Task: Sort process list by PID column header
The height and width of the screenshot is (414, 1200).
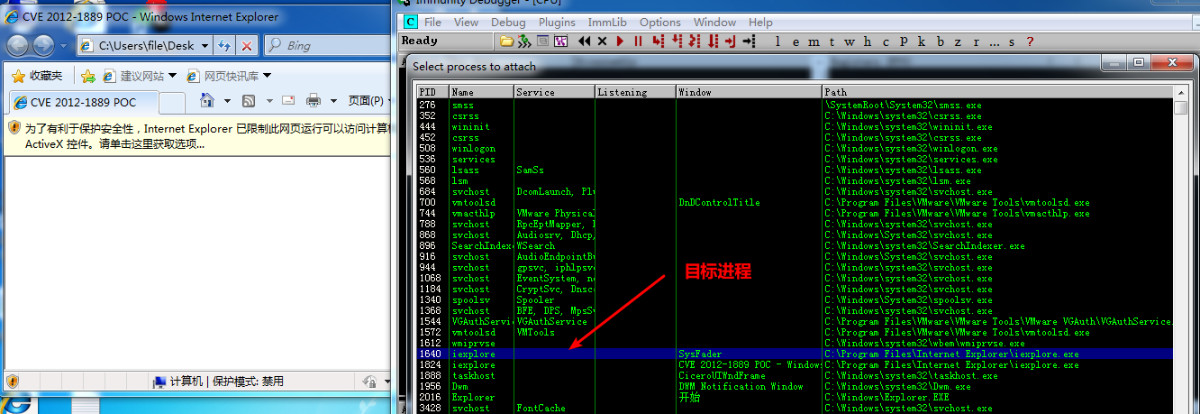Action: click(432, 92)
